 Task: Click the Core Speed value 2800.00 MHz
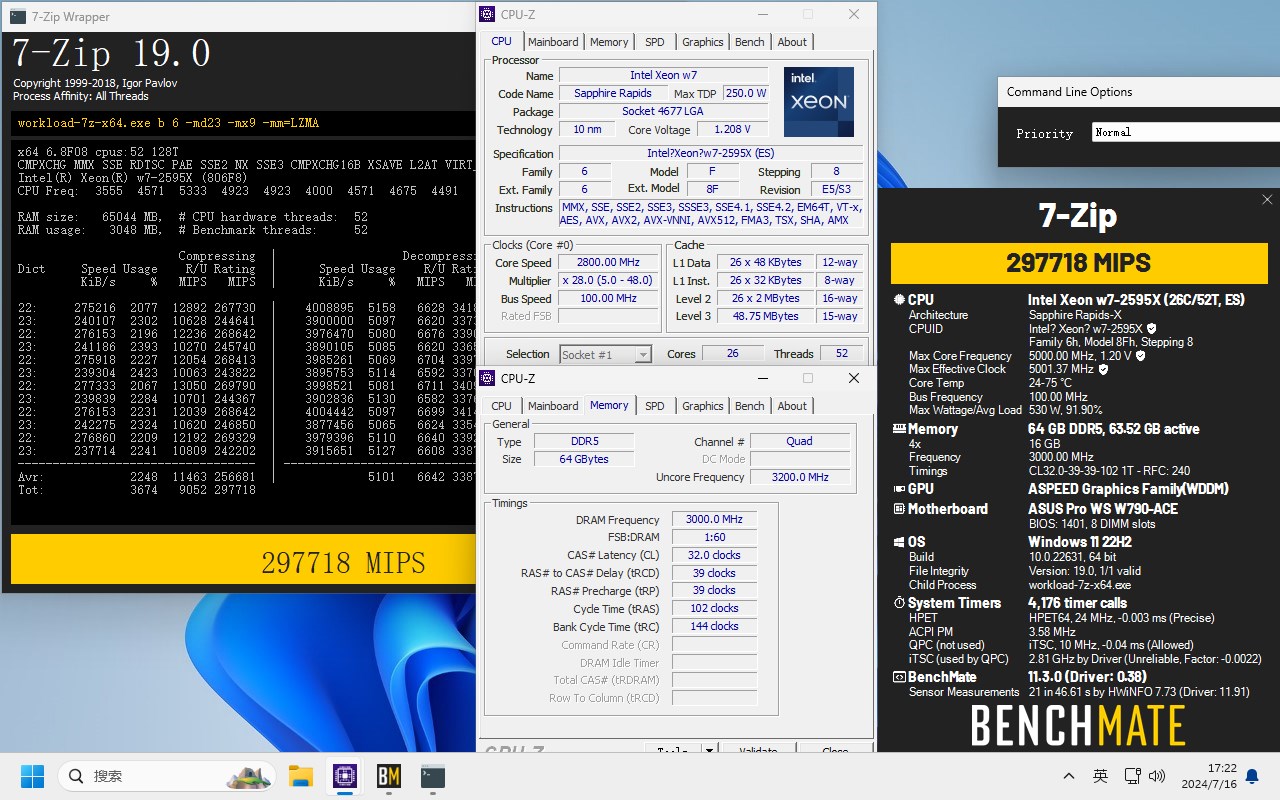click(607, 262)
